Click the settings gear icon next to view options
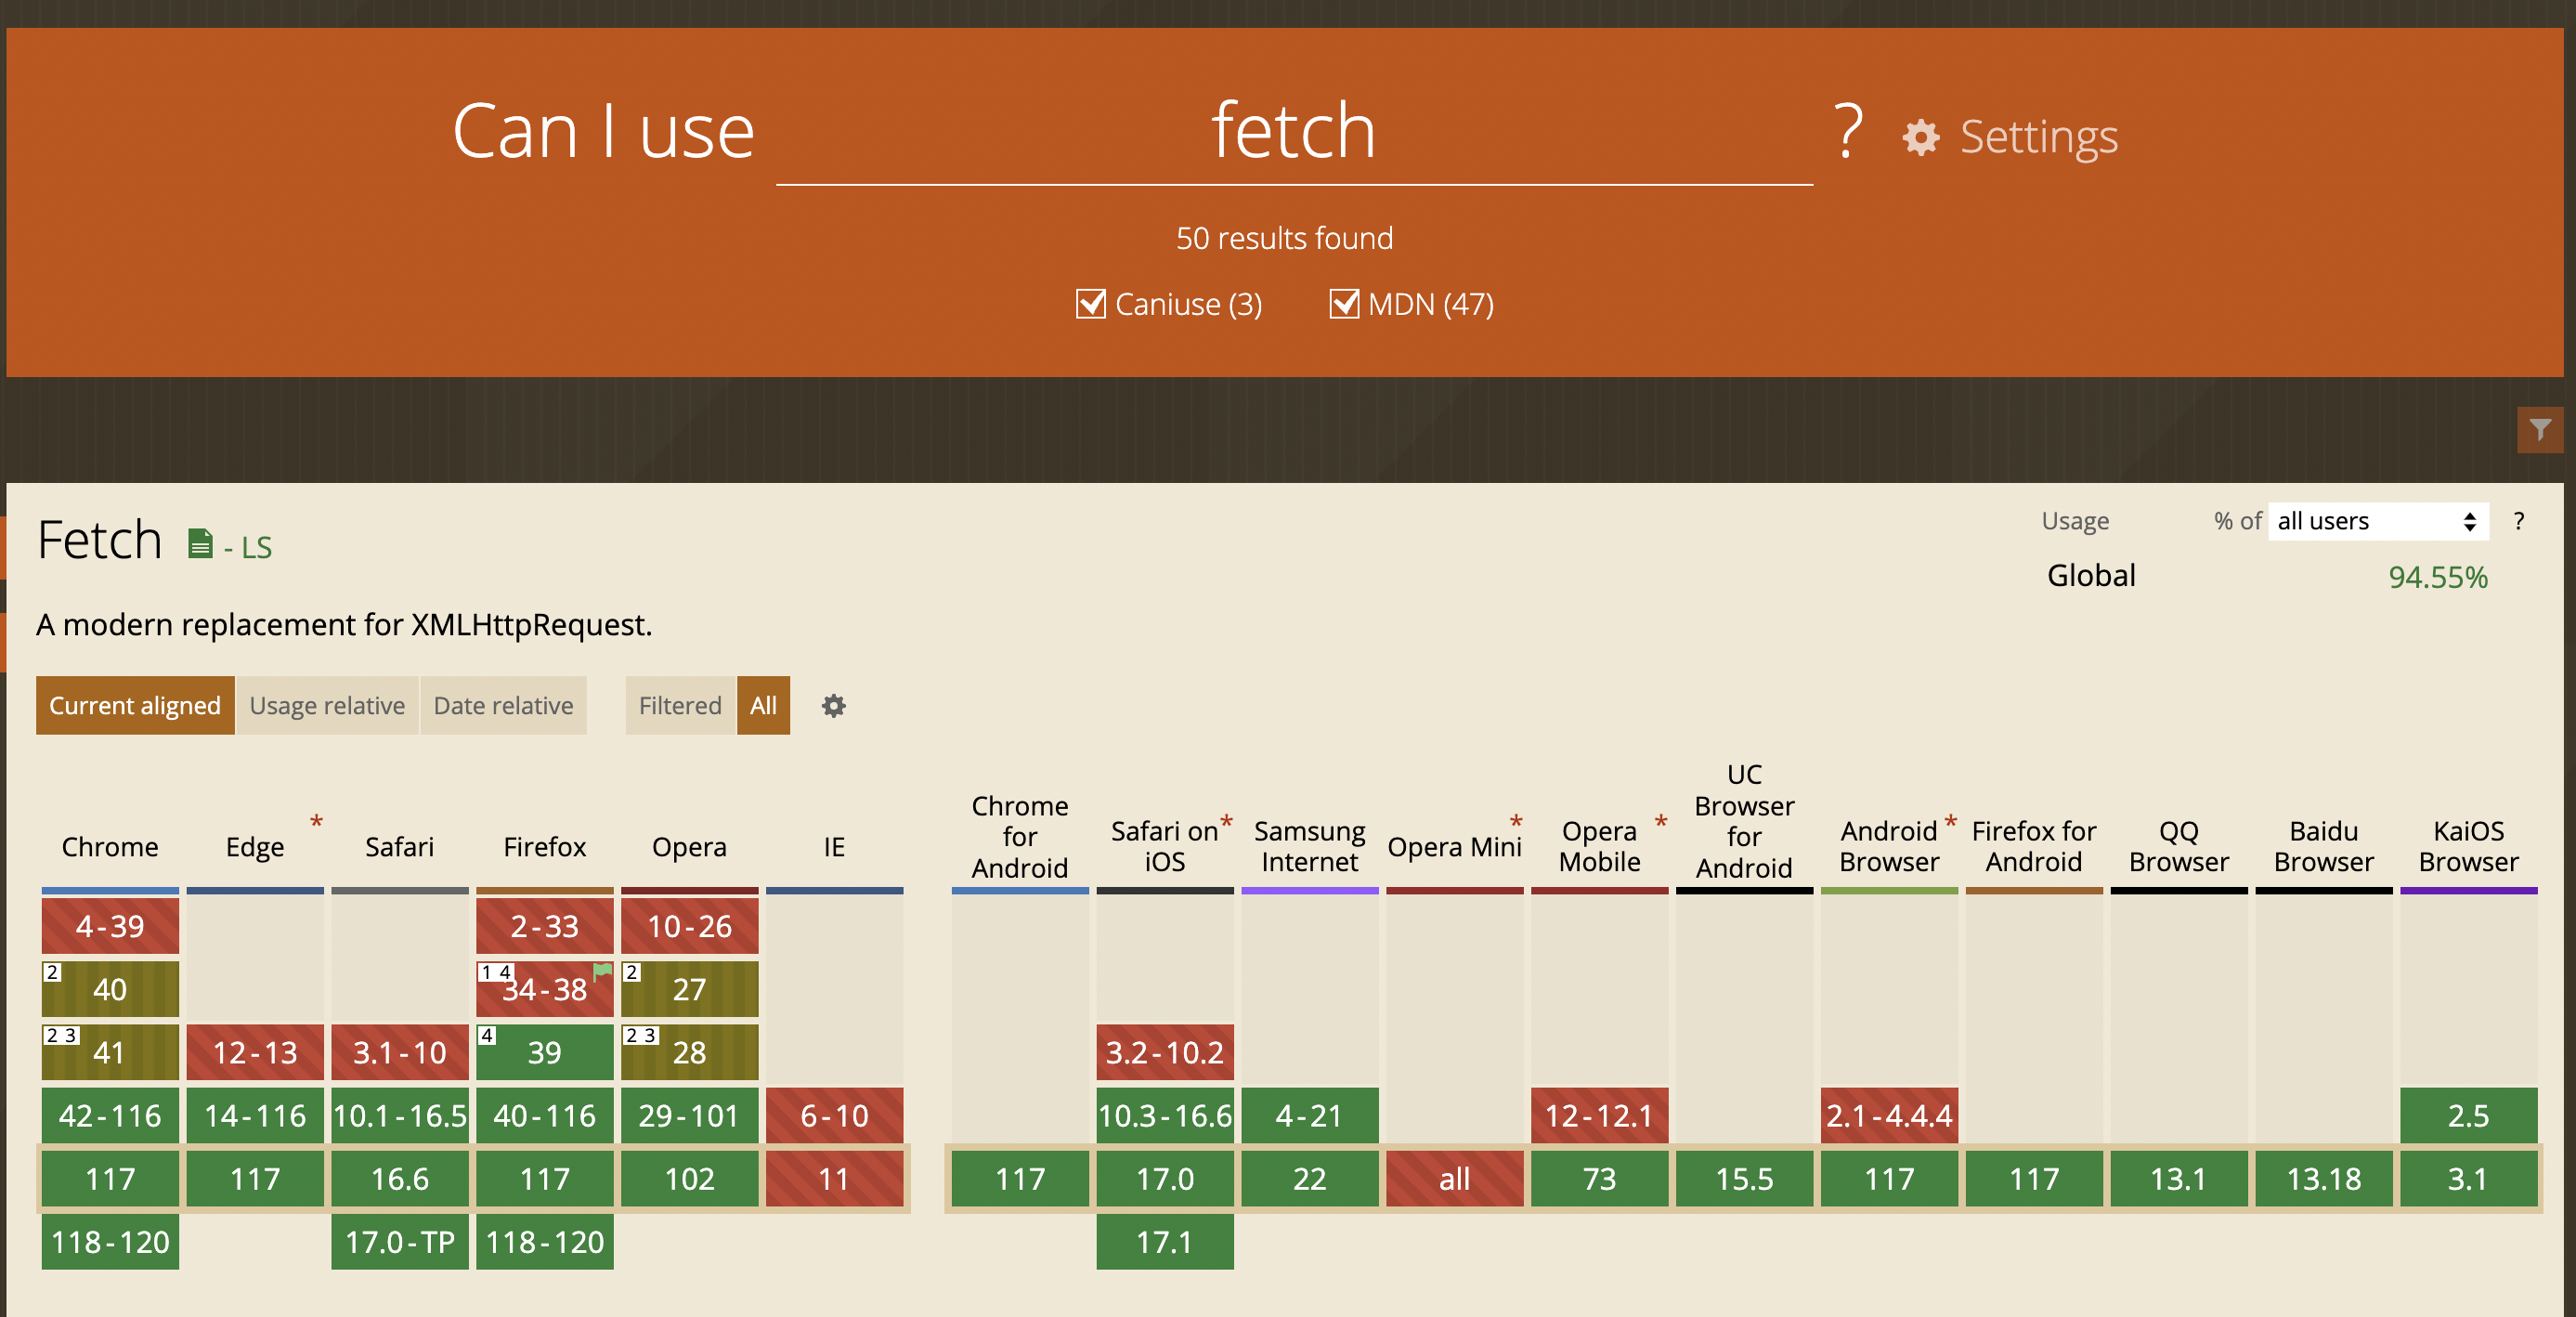2576x1317 pixels. point(833,704)
